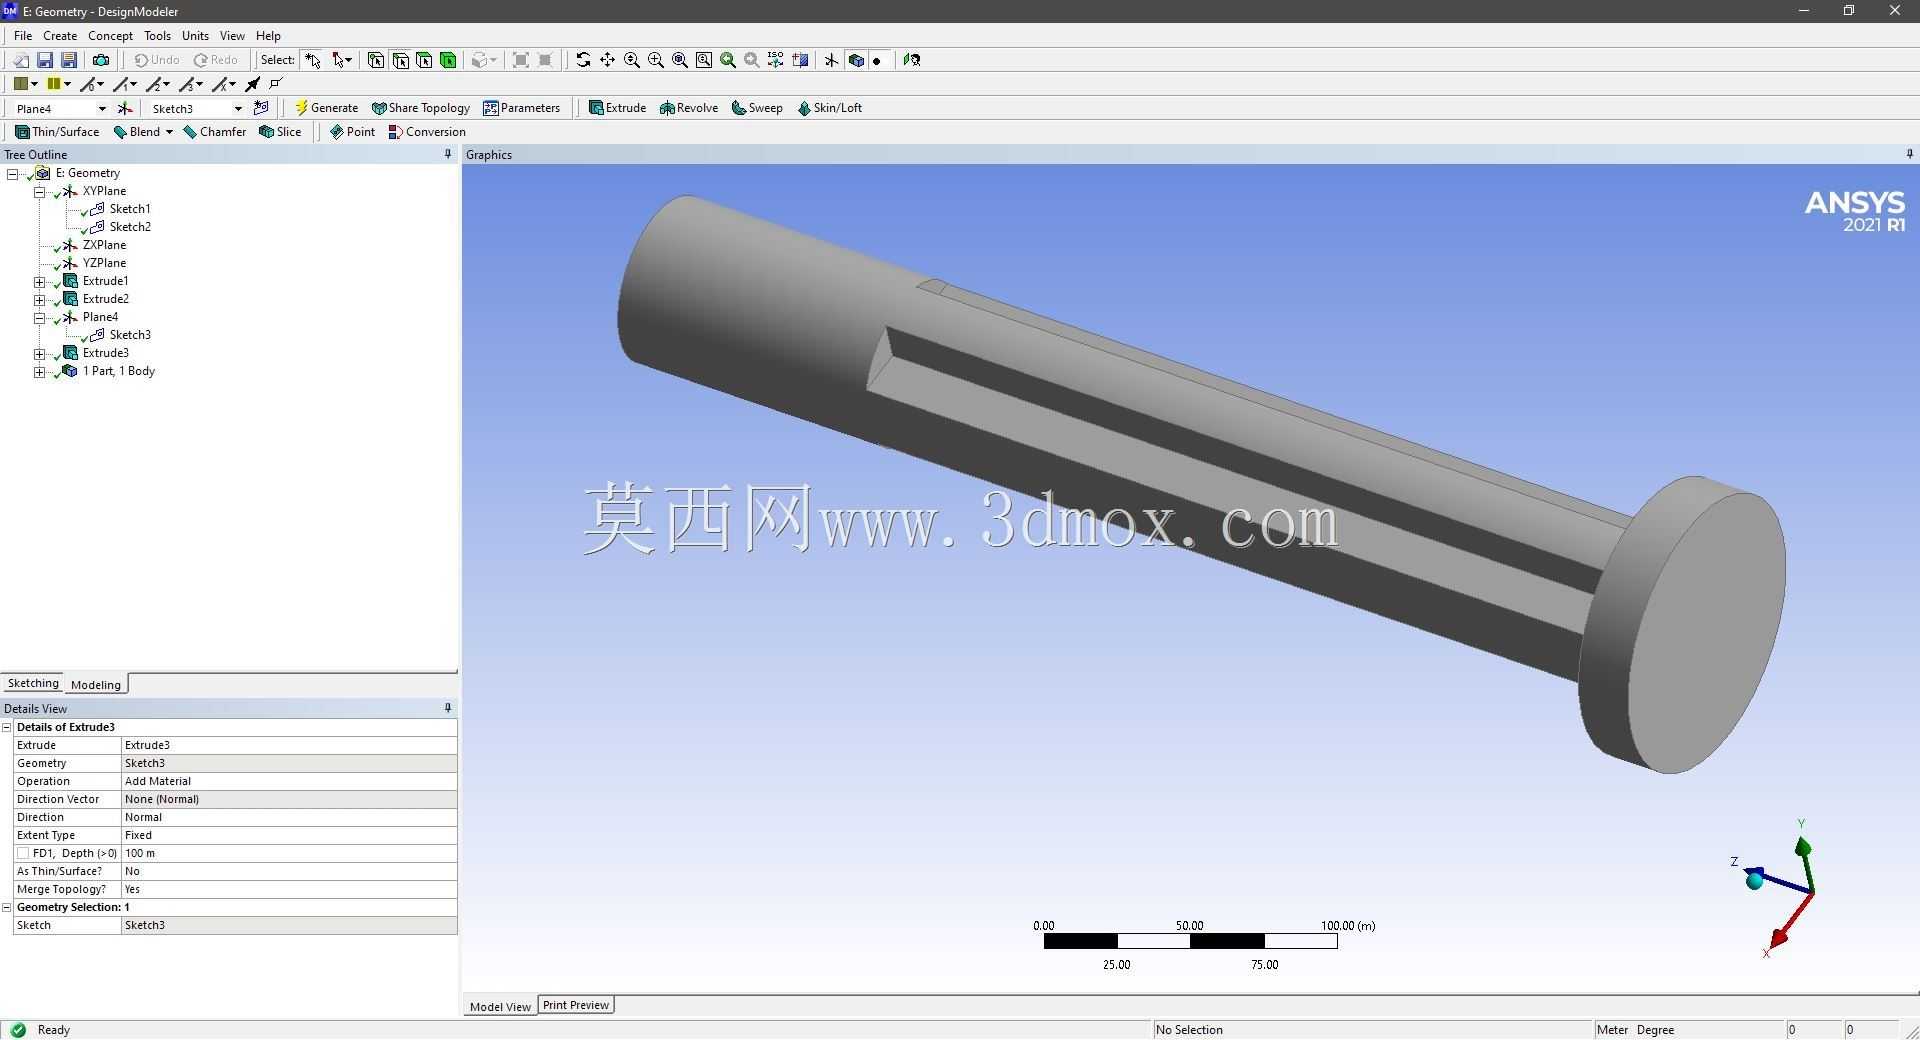Open the Parameters button
Screen dimensions: 1920x1040
click(521, 108)
